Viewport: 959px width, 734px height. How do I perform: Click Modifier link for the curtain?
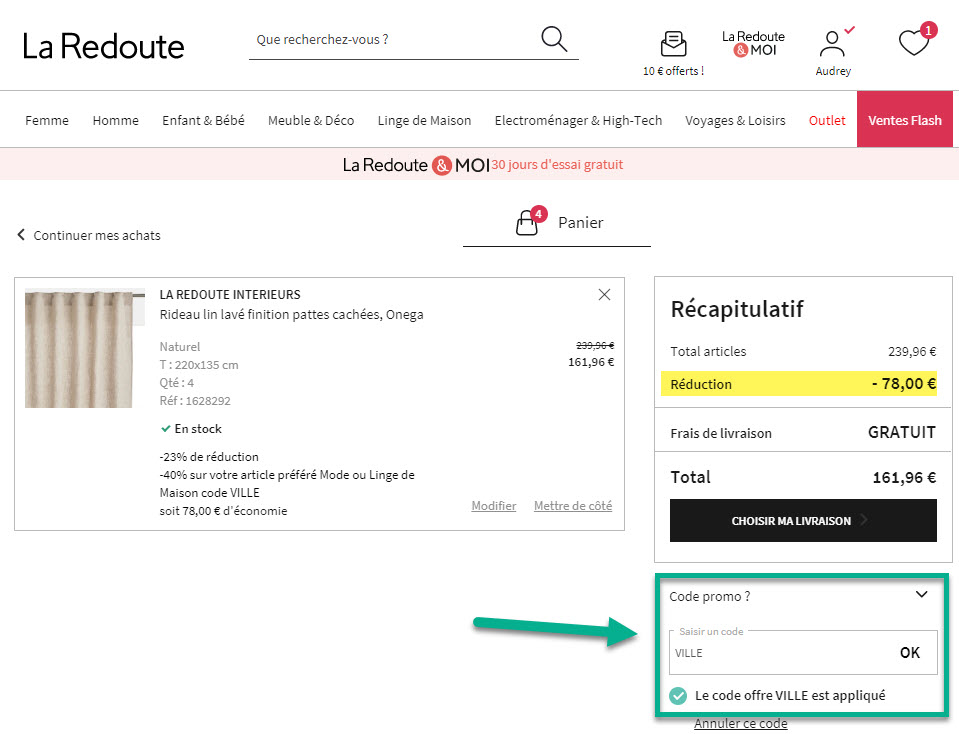coord(494,506)
